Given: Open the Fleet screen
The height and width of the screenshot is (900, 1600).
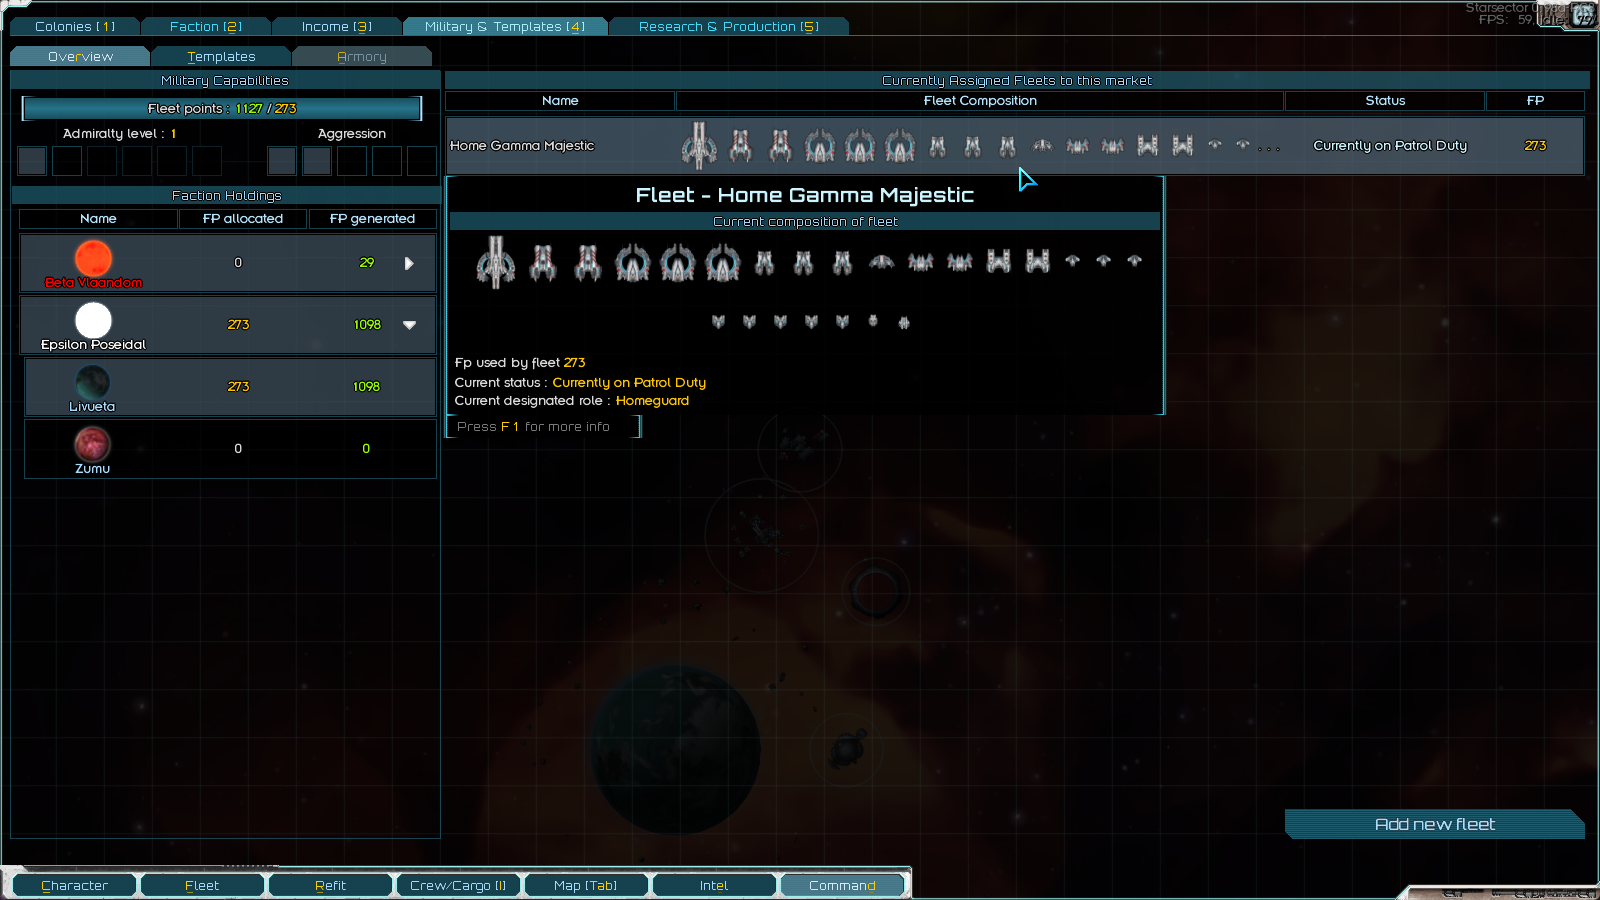Looking at the screenshot, I should (x=202, y=885).
